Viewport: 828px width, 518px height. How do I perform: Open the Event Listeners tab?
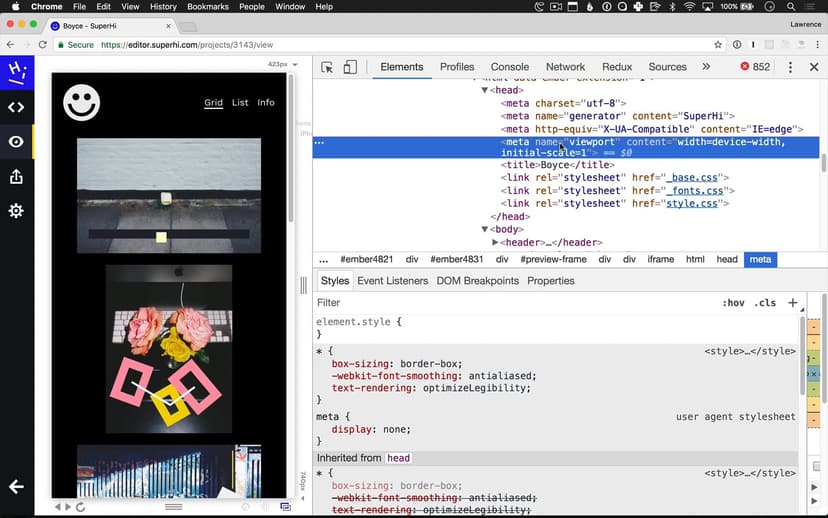pos(392,281)
